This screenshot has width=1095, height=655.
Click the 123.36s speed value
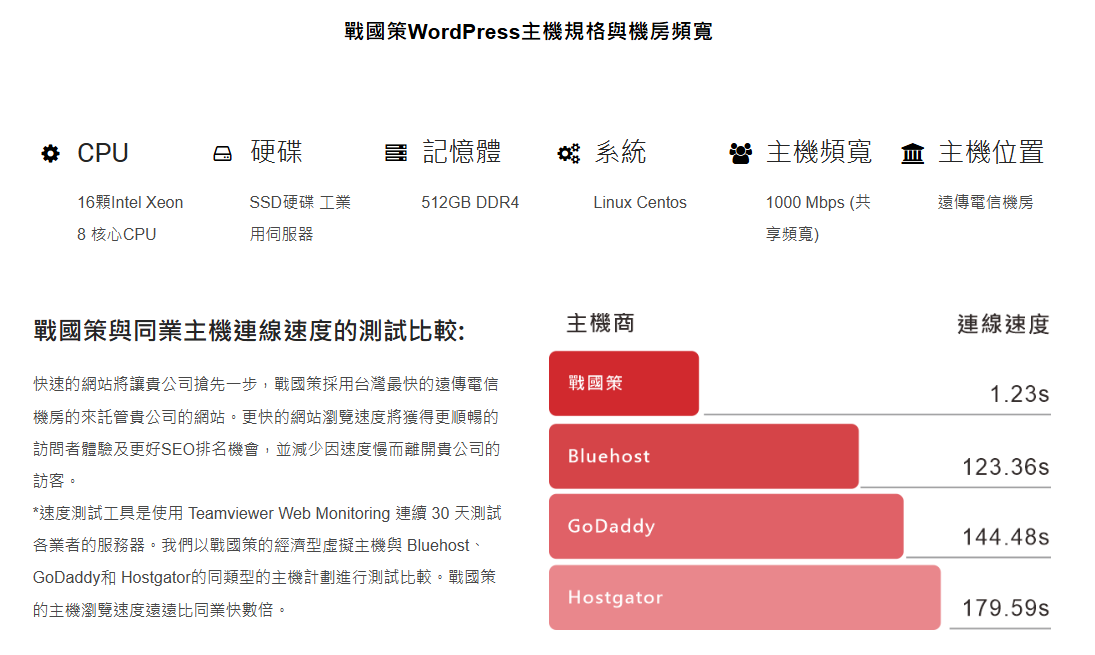point(1006,467)
